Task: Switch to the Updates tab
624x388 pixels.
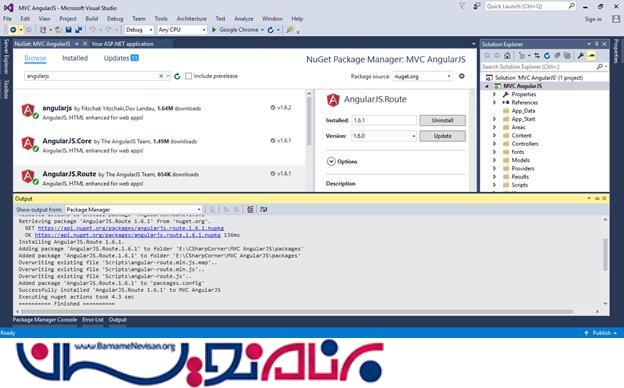Action: click(x=121, y=58)
